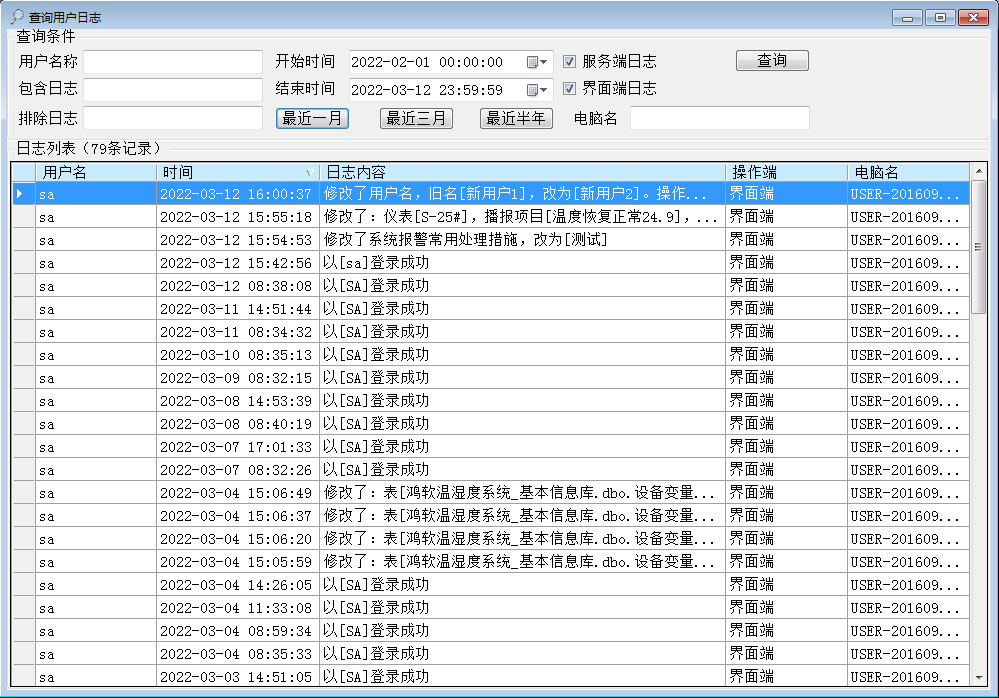Select log entry timed 2022-03-12 15:55:18

click(x=491, y=217)
